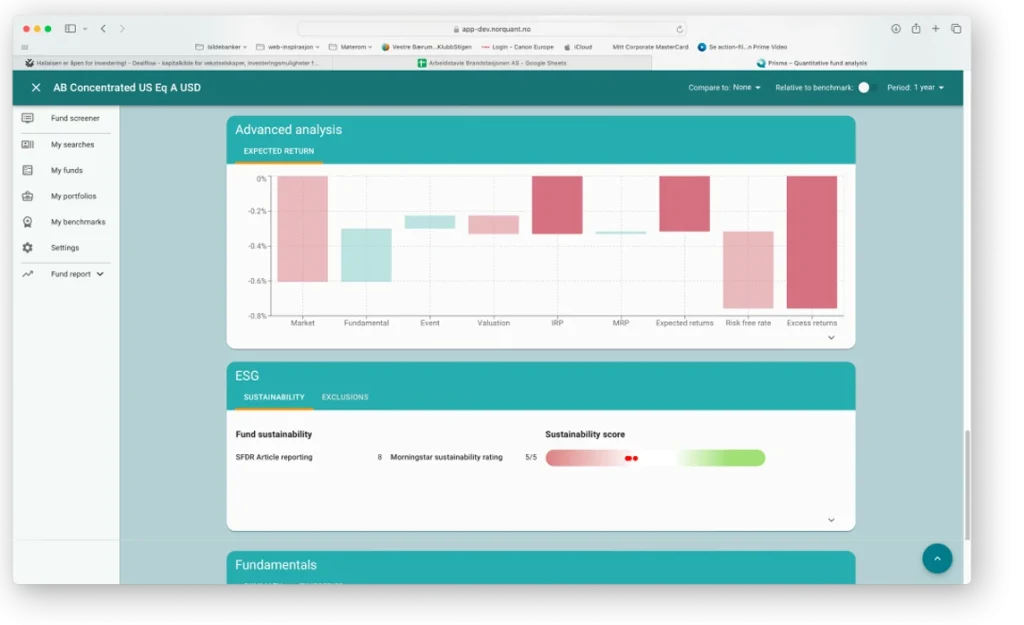Switch to the Exclusions tab
The width and height of the screenshot is (1024, 625).
pyautogui.click(x=345, y=397)
